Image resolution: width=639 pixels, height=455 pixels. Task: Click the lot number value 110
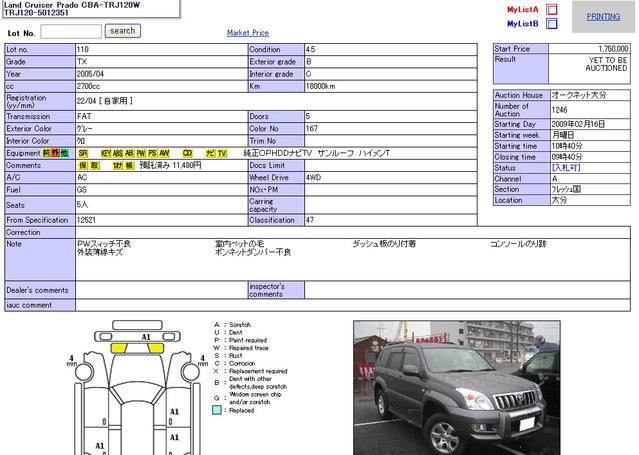(x=82, y=49)
